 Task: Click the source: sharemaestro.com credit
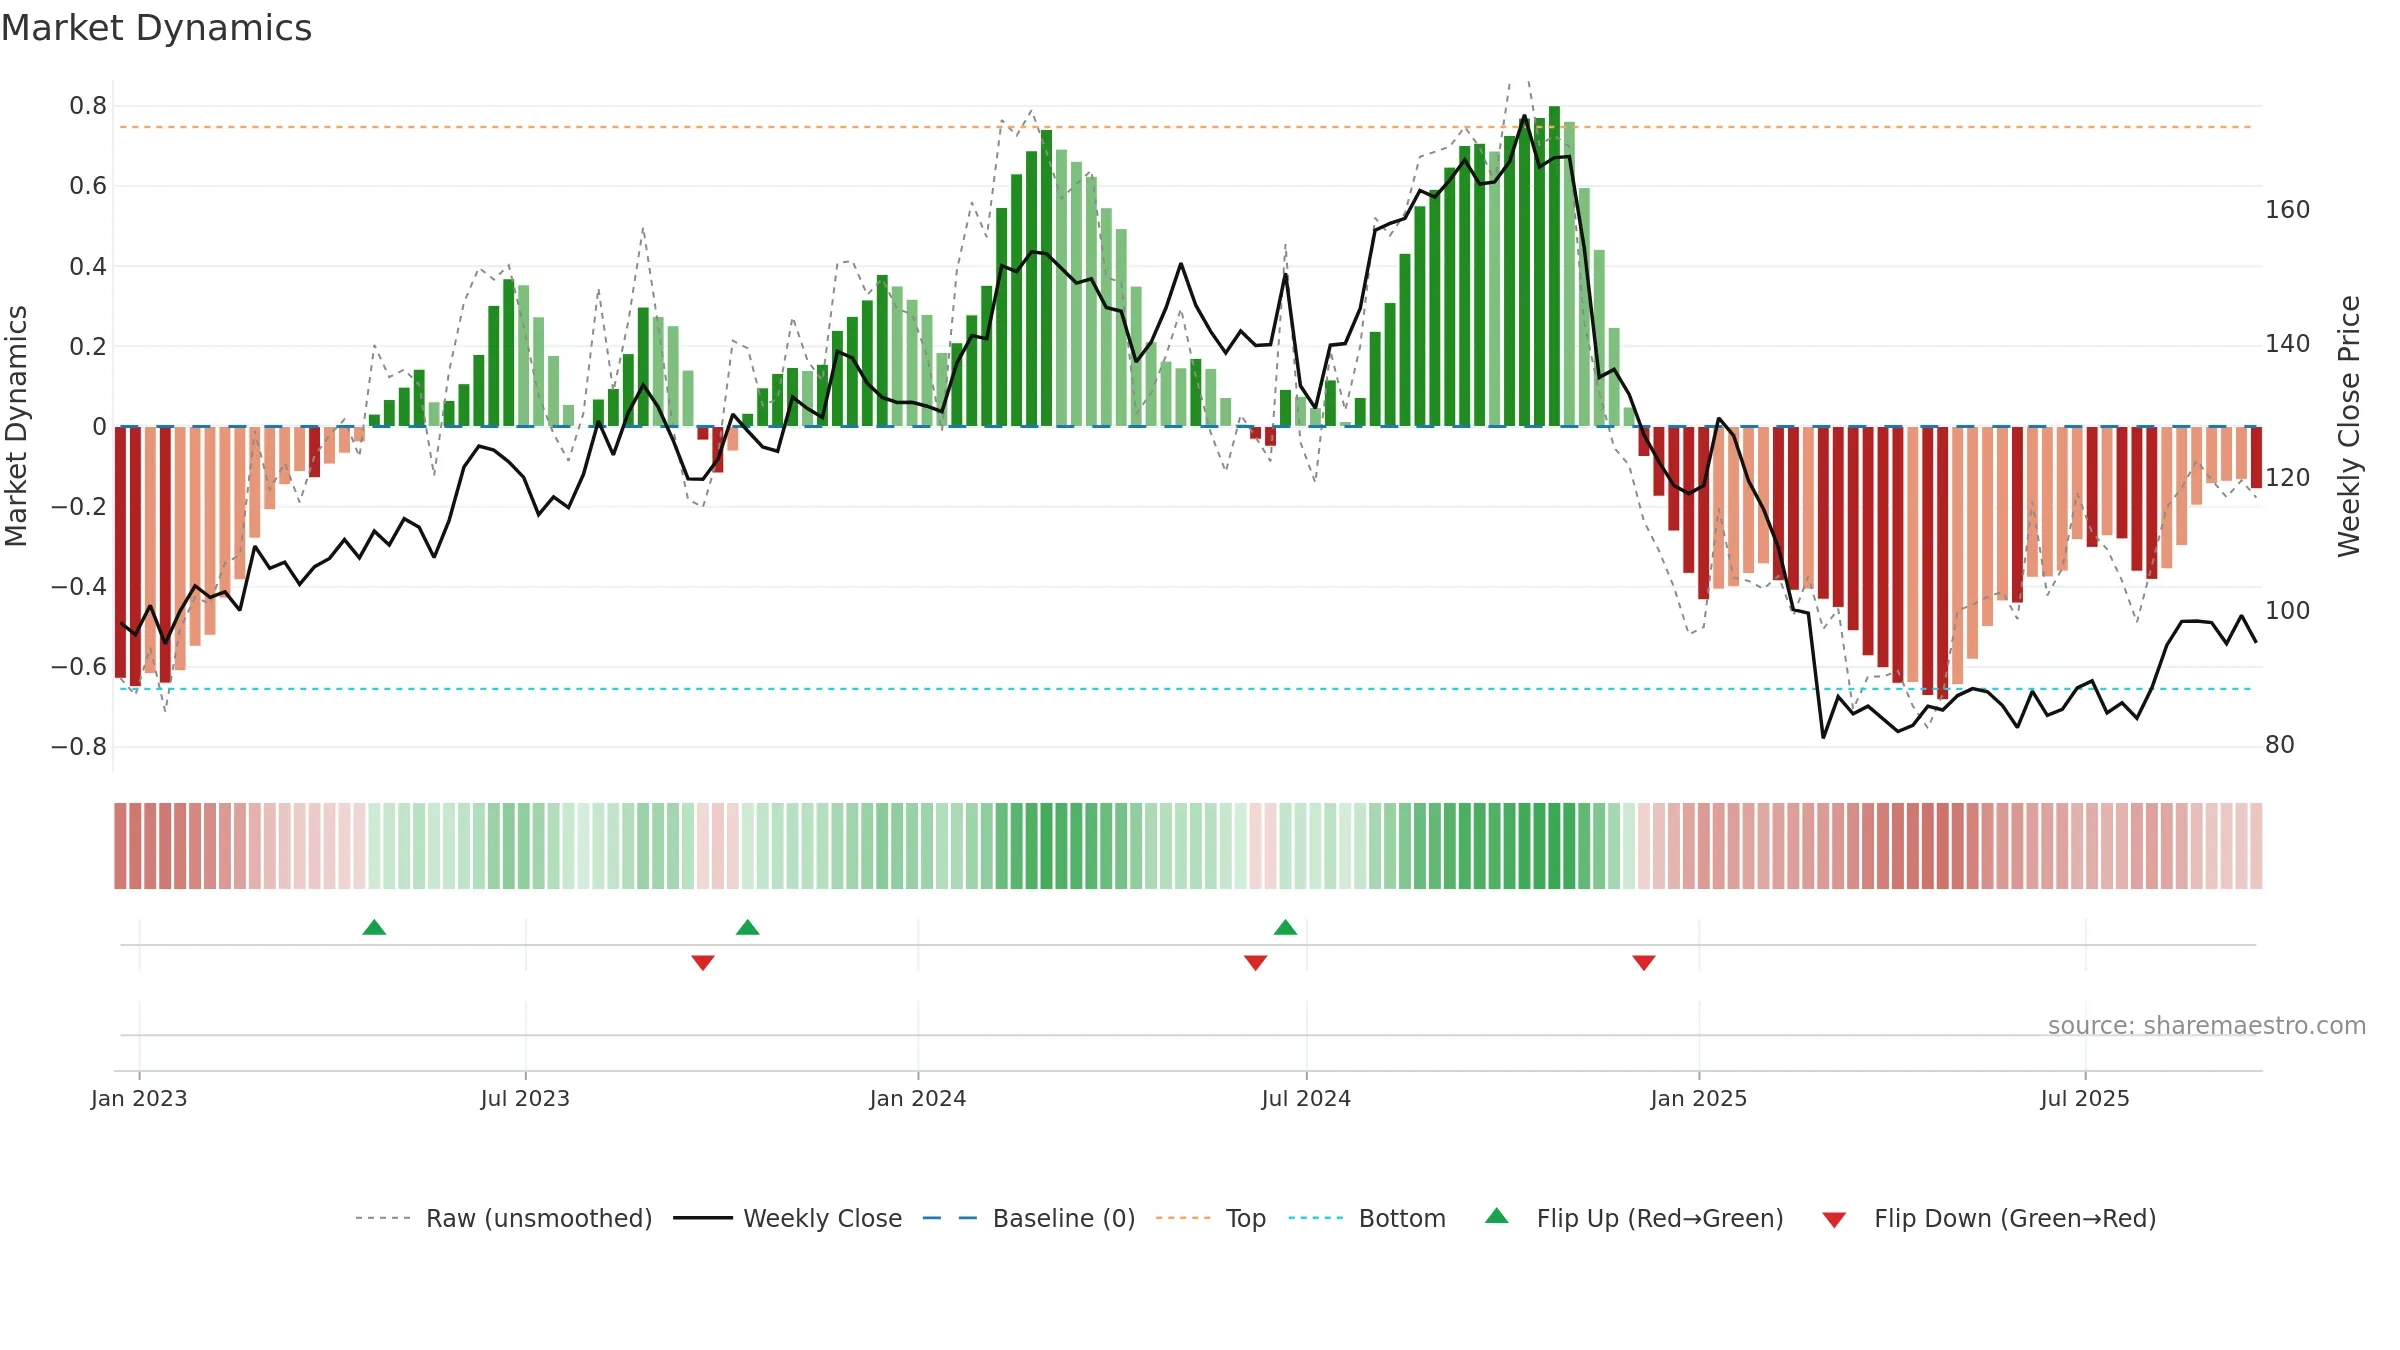click(x=2207, y=1025)
